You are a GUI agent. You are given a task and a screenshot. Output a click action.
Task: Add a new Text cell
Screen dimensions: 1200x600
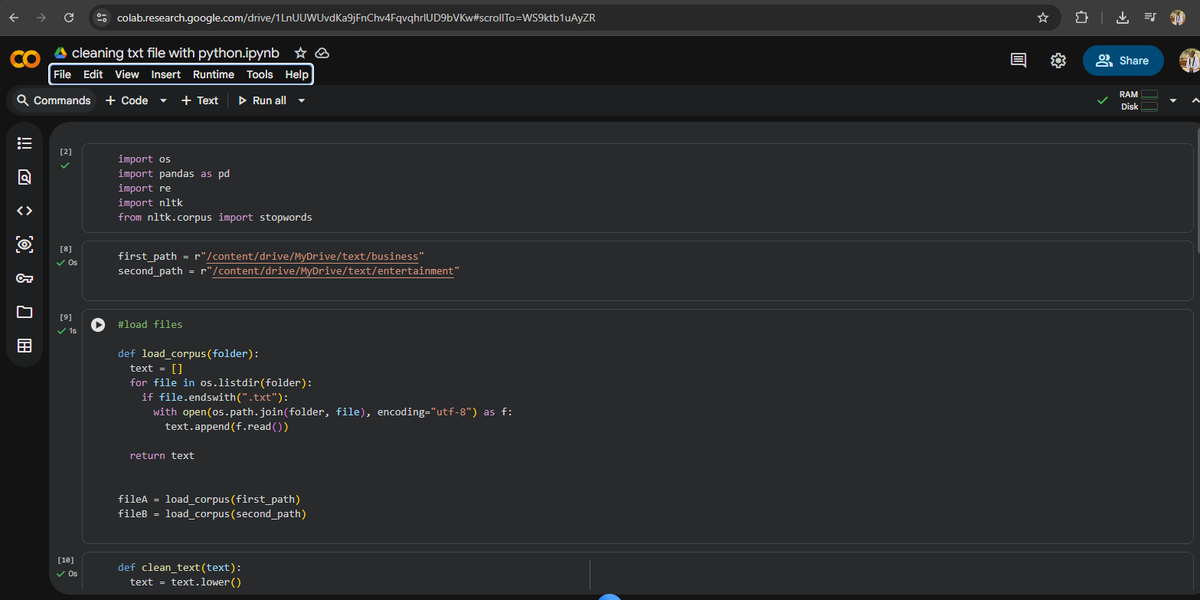point(200,100)
